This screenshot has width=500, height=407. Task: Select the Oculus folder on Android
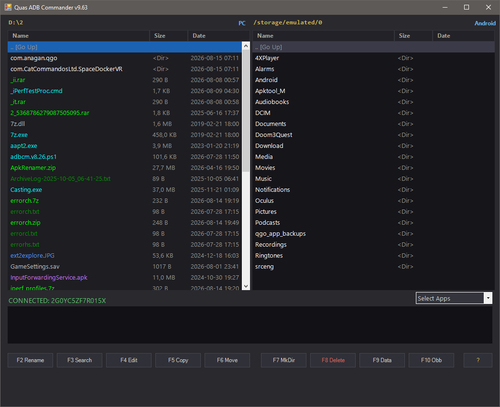click(x=373, y=200)
